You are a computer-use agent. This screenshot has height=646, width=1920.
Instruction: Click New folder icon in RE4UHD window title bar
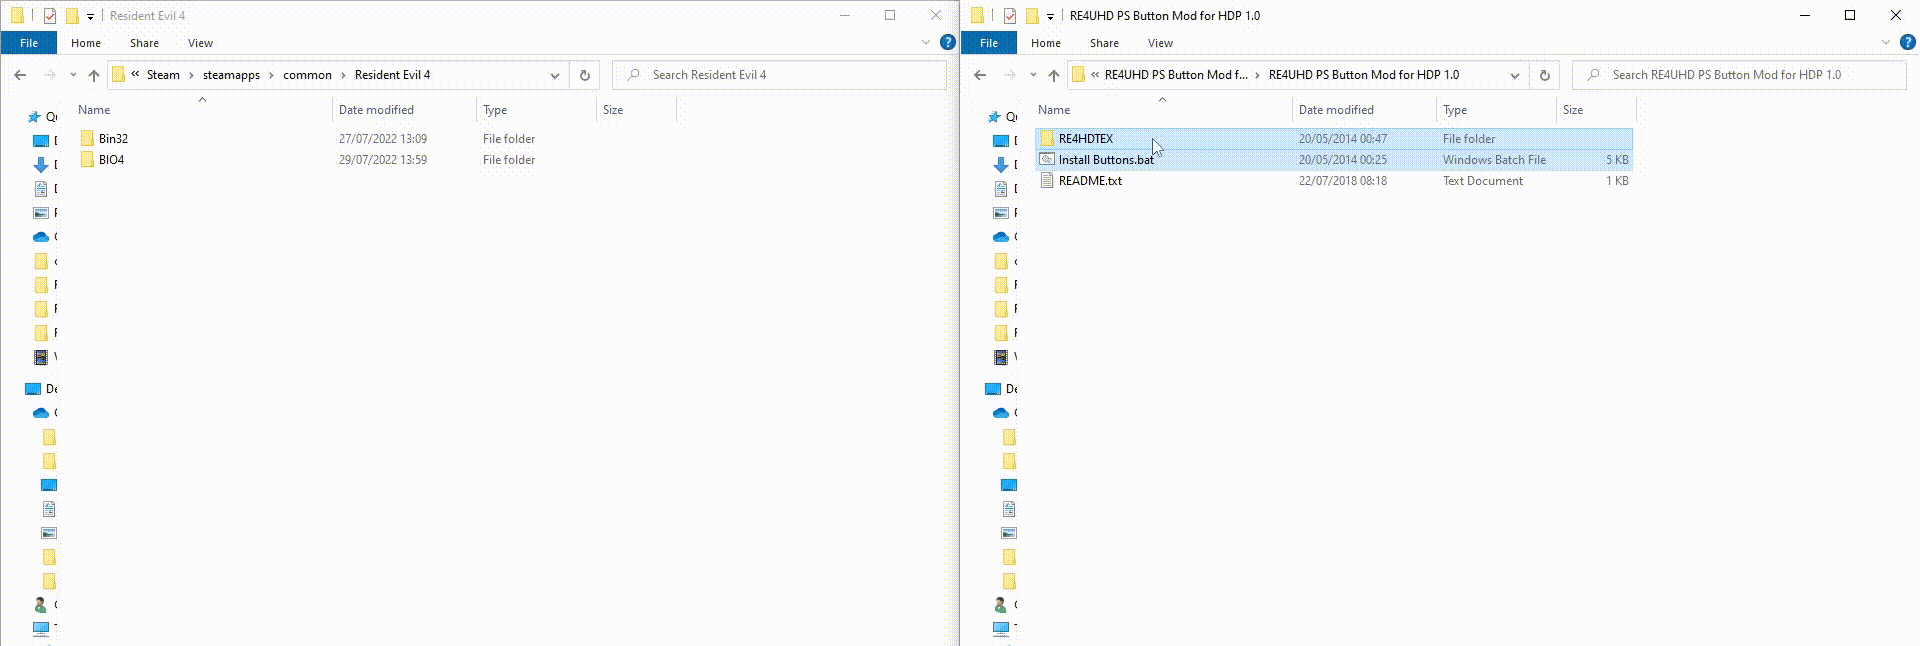point(1031,16)
